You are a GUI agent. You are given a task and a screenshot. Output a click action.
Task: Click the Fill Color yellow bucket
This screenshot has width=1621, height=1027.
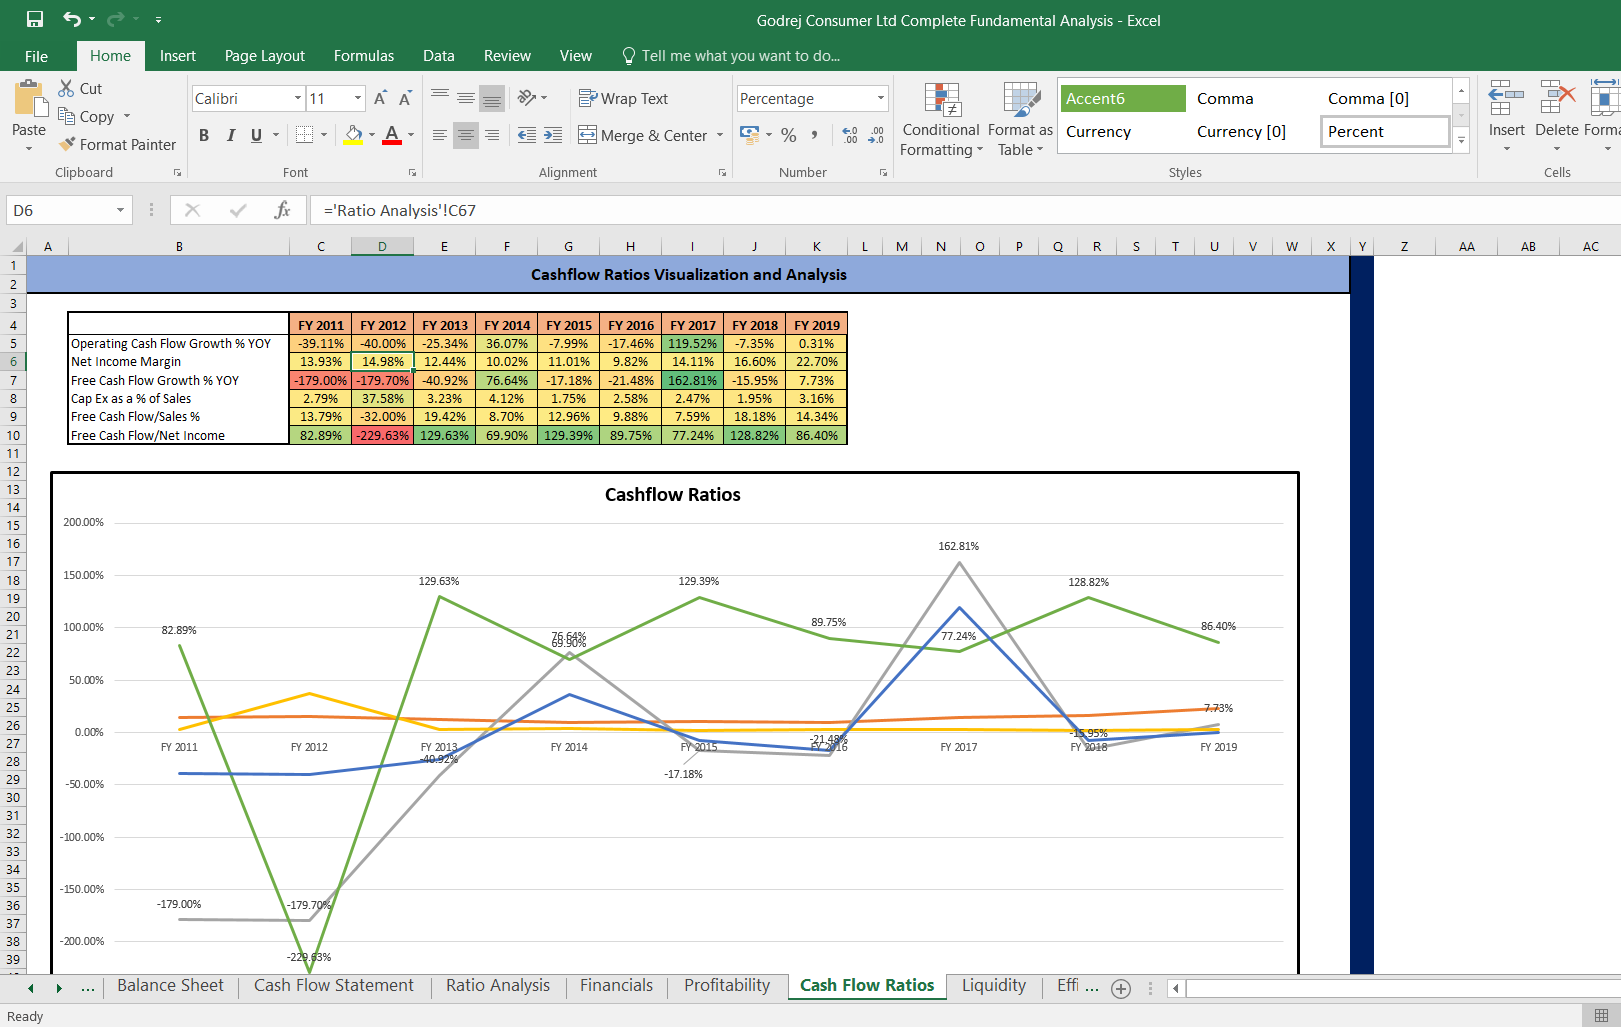354,135
